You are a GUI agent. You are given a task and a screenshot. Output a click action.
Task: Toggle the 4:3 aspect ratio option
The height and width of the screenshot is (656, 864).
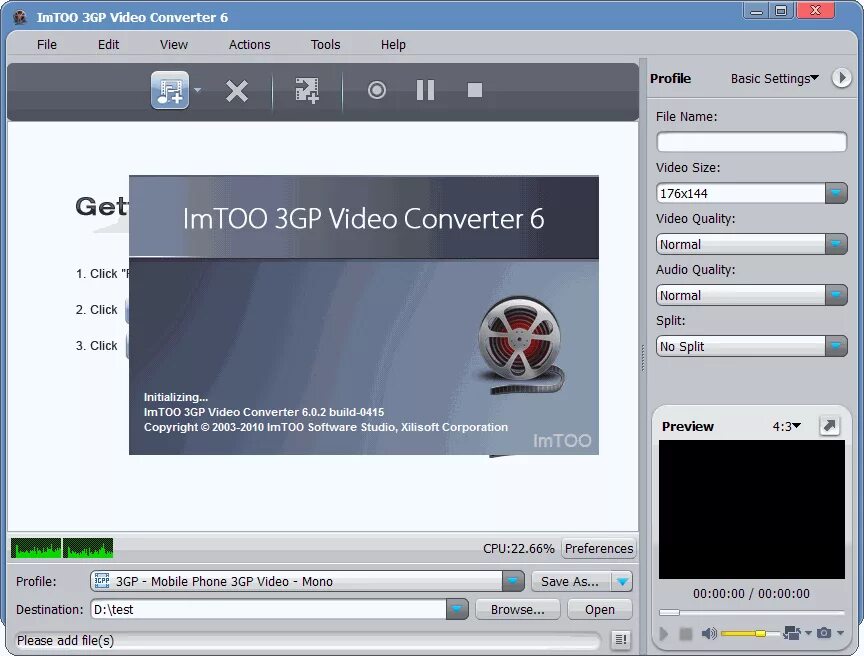tap(785, 425)
